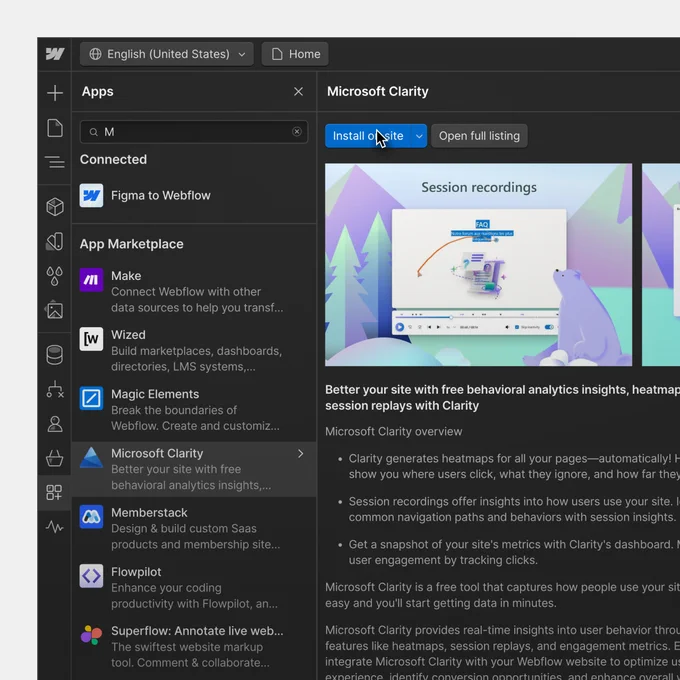Open the Home page selector
680x680 pixels.
pyautogui.click(x=295, y=54)
